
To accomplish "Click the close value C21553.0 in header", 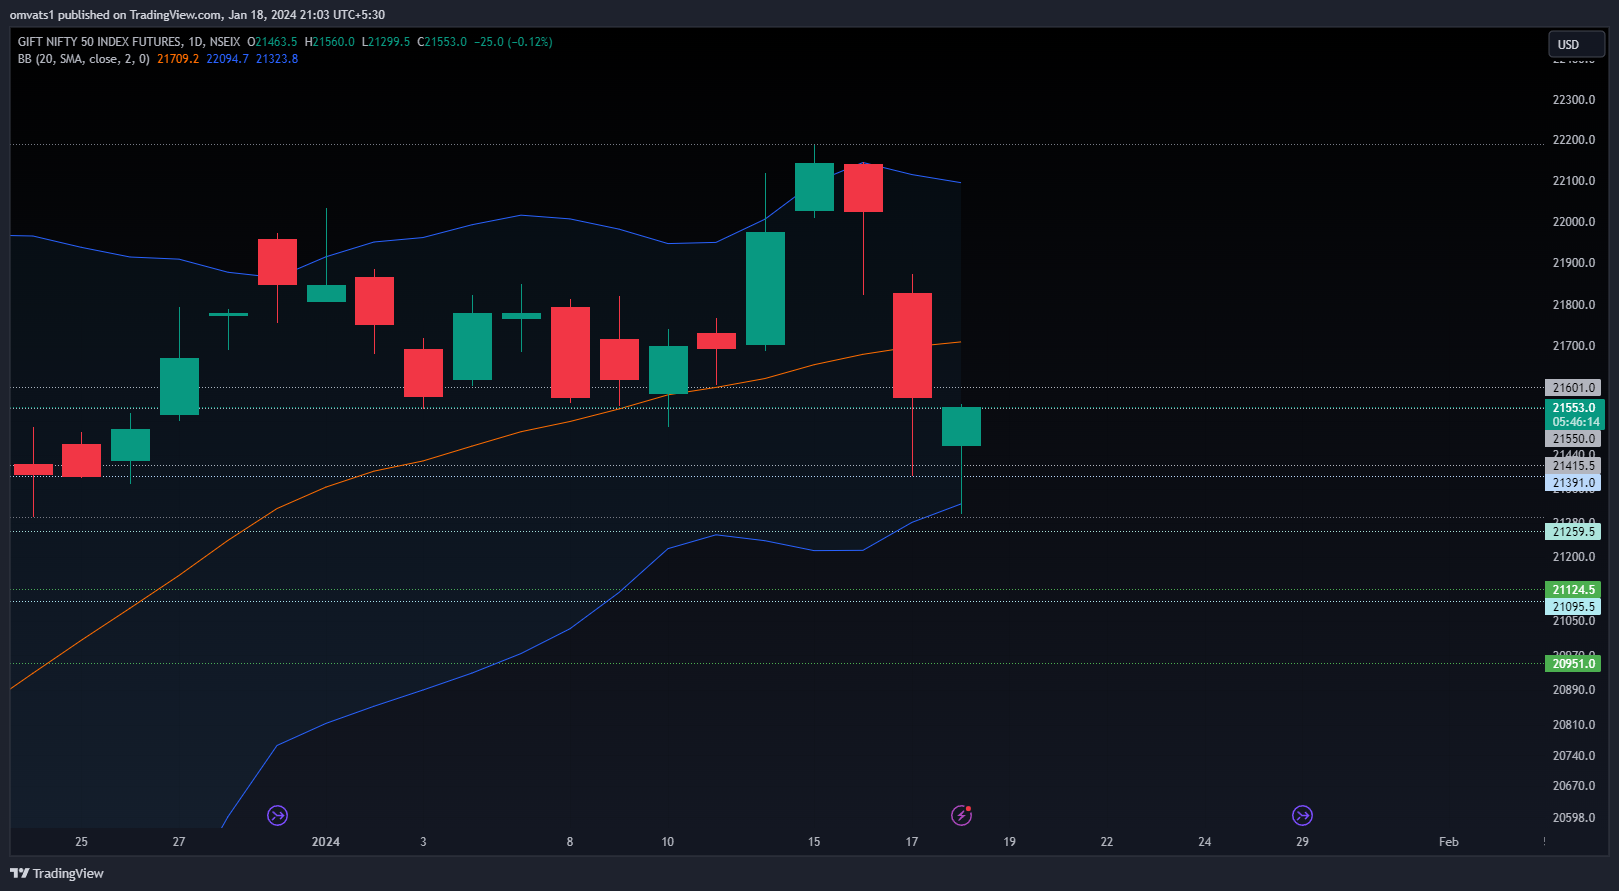I will [442, 42].
